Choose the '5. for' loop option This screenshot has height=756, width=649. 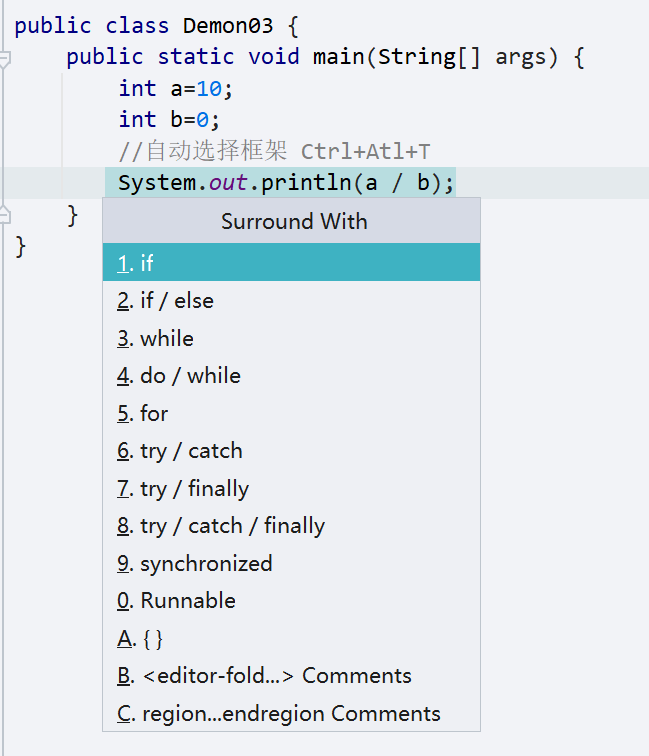(x=291, y=413)
